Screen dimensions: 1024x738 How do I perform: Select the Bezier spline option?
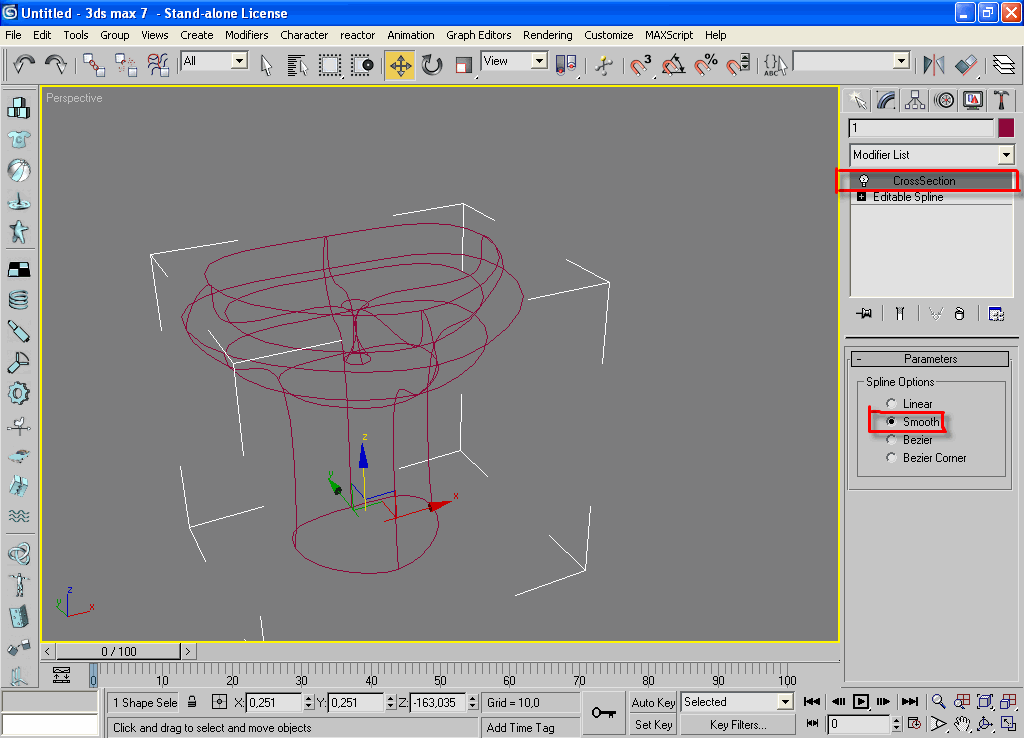pos(891,440)
